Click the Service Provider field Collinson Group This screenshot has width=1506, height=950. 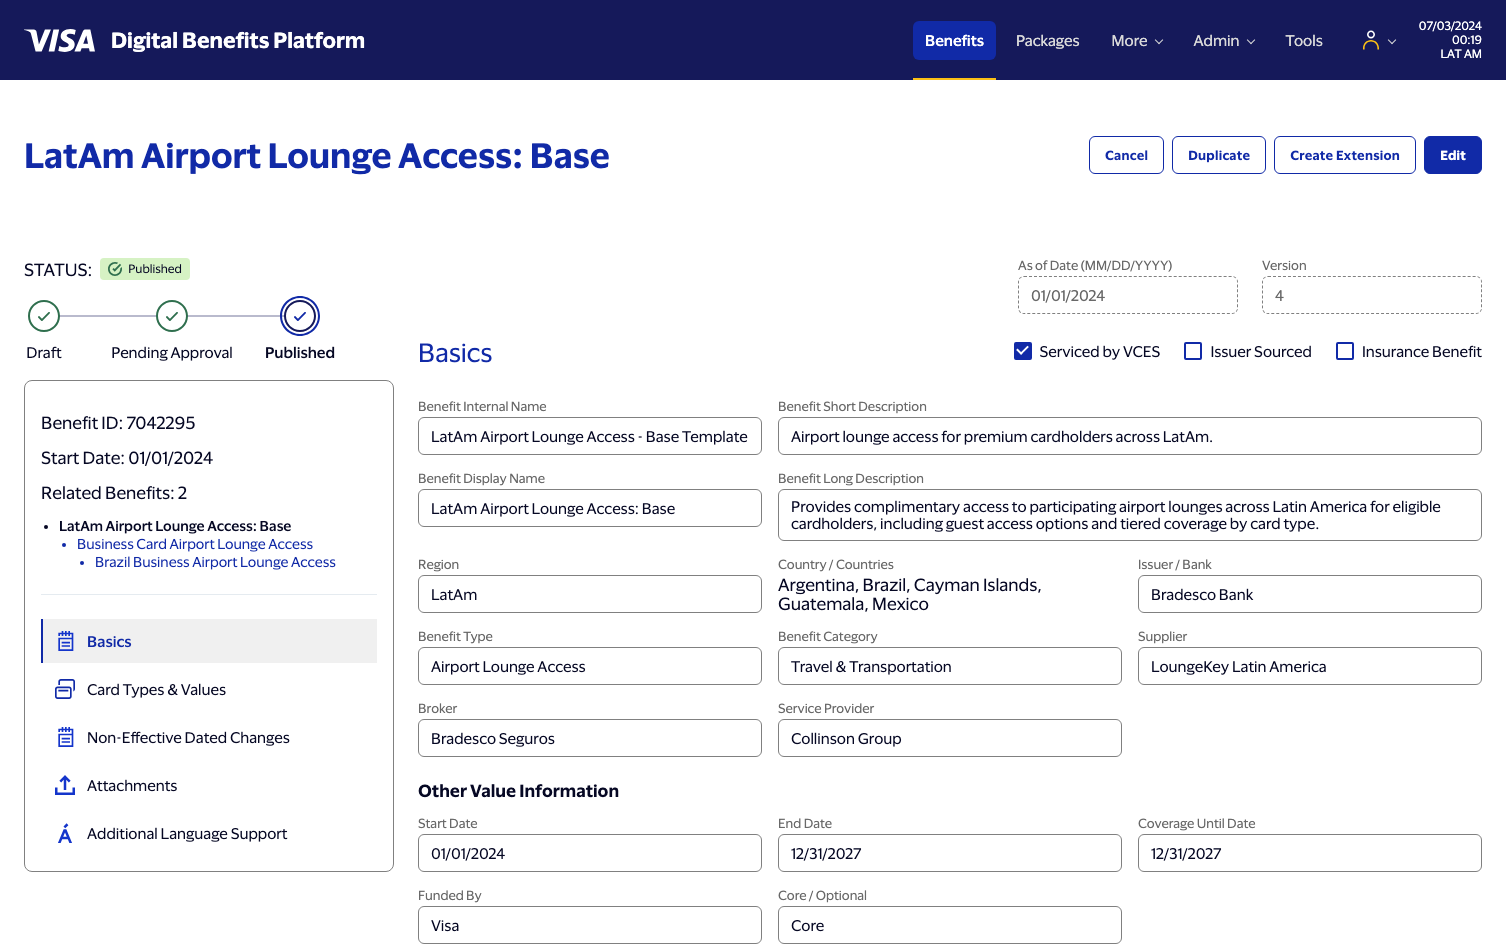[950, 738]
